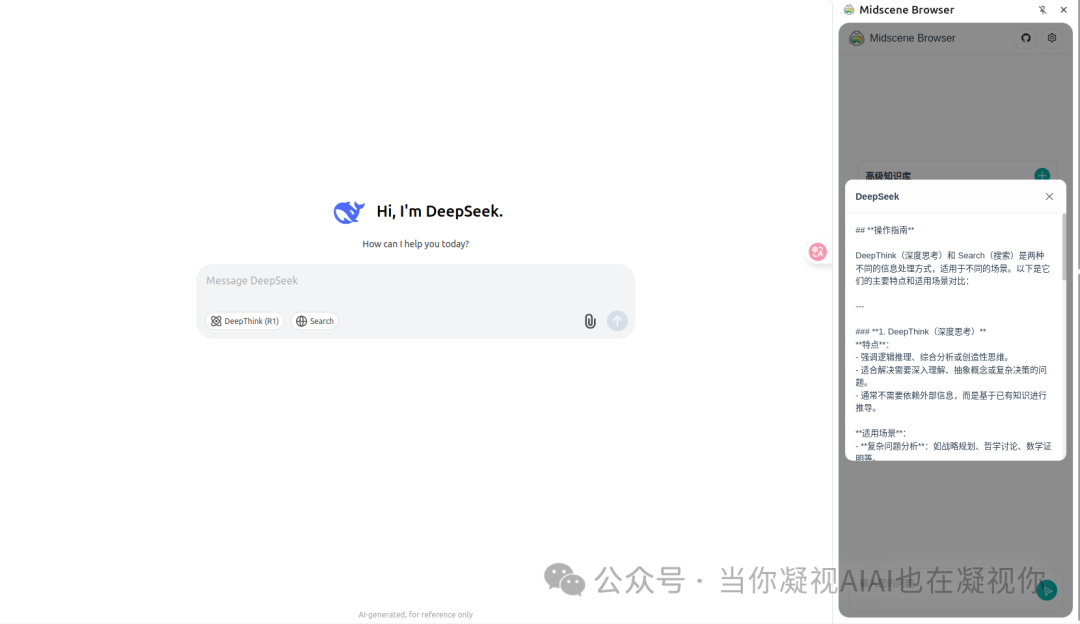Close the Midscene Browser side panel
1080x624 pixels.
coord(1063,10)
